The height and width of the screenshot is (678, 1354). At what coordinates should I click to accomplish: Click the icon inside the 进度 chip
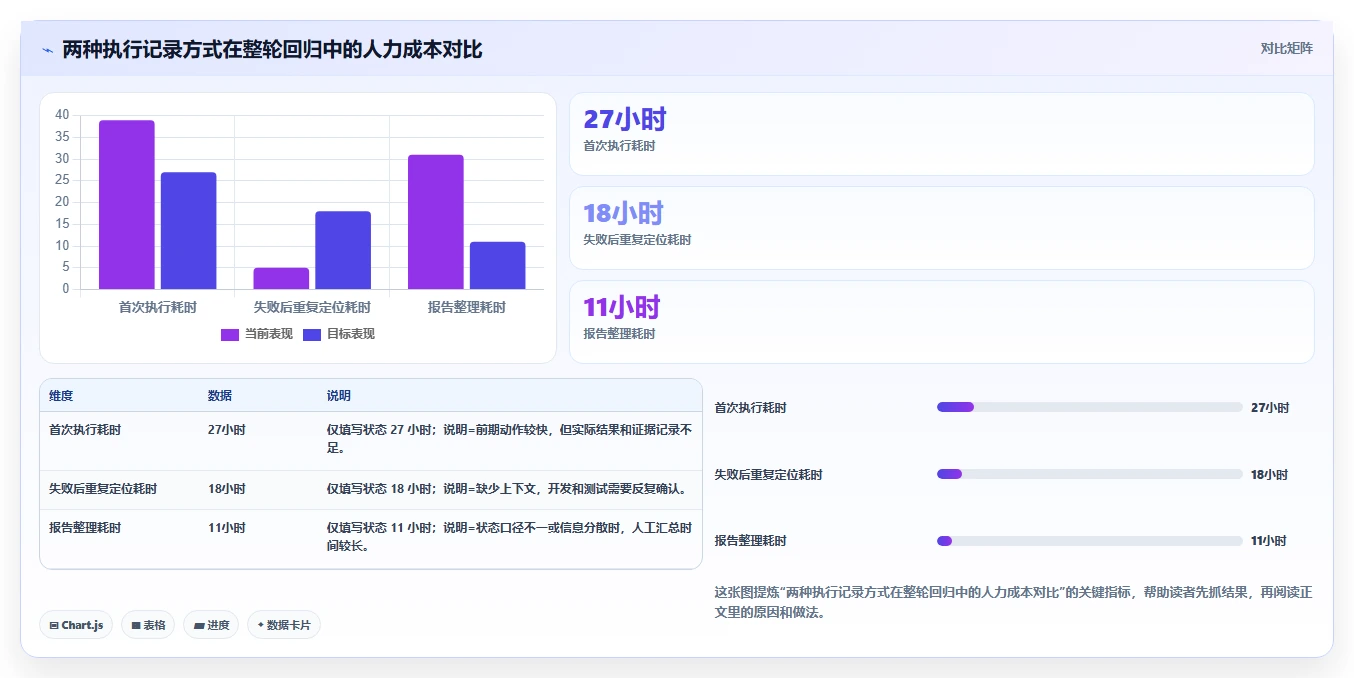point(199,626)
